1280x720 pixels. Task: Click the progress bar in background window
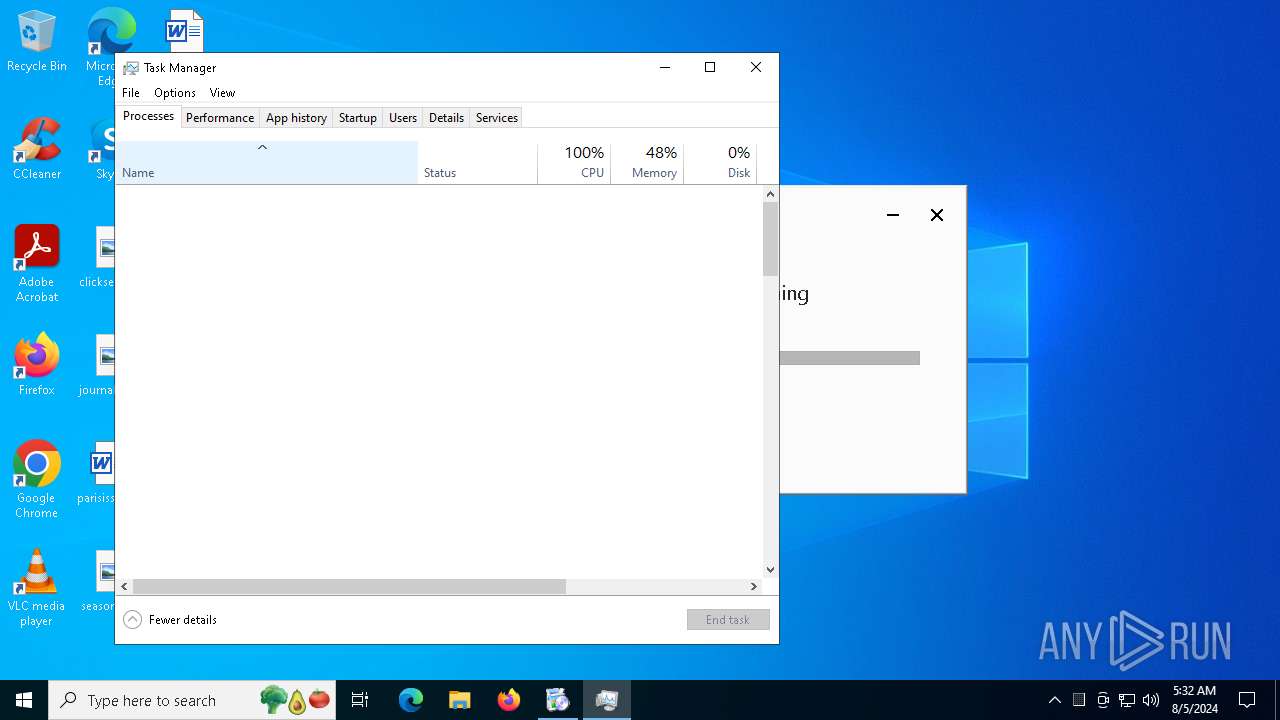849,358
